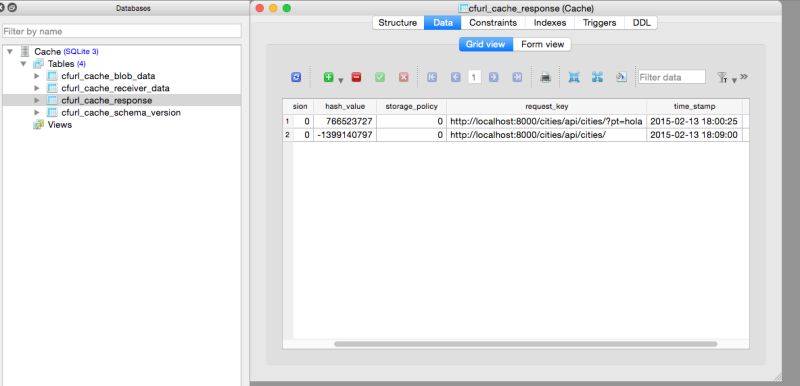Select row 2 header
800x386 pixels.
(288, 135)
